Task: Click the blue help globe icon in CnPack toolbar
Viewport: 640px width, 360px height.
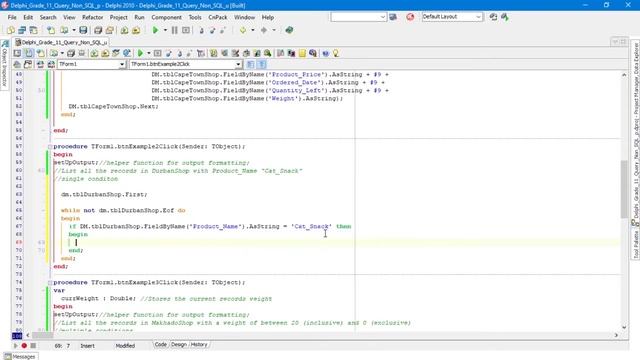Action: tap(325, 53)
